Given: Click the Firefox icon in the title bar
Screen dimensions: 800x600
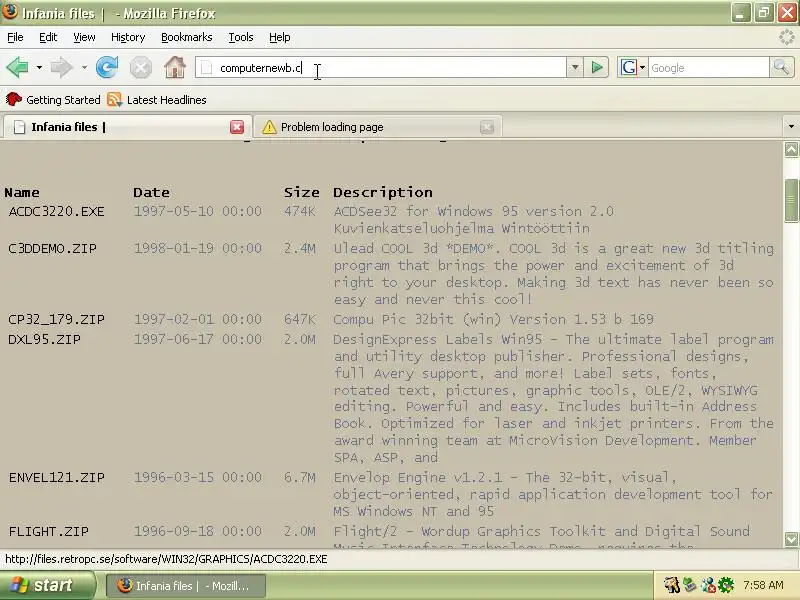Looking at the screenshot, I should coord(10,12).
